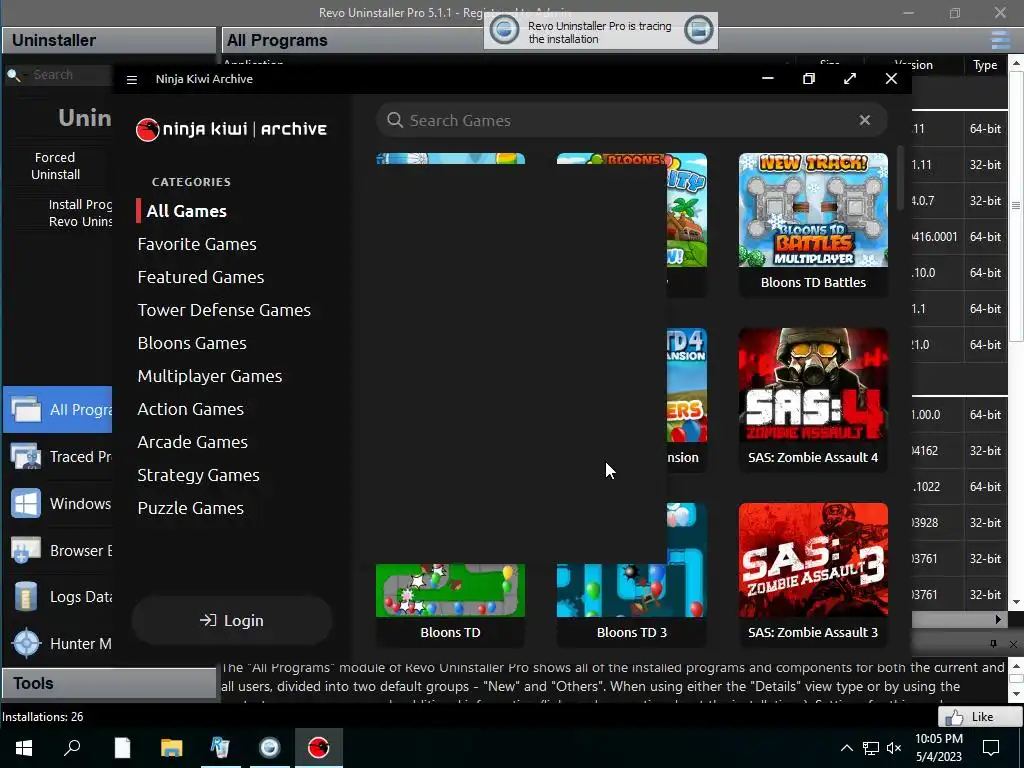
Task: Click the Login button
Action: click(232, 620)
